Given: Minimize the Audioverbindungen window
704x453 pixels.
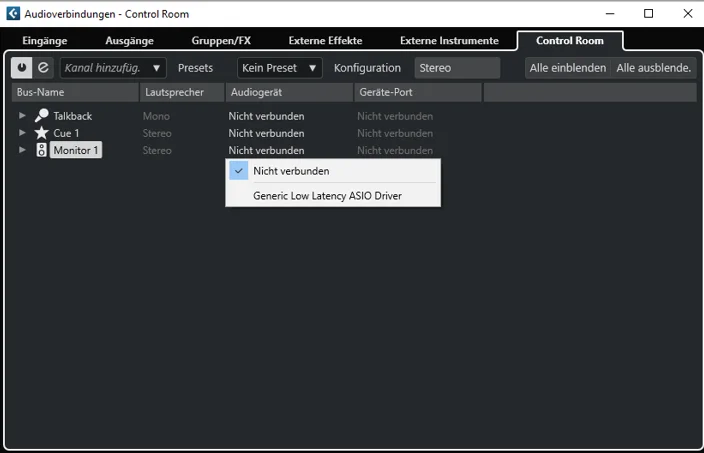Looking at the screenshot, I should pyautogui.click(x=610, y=13).
